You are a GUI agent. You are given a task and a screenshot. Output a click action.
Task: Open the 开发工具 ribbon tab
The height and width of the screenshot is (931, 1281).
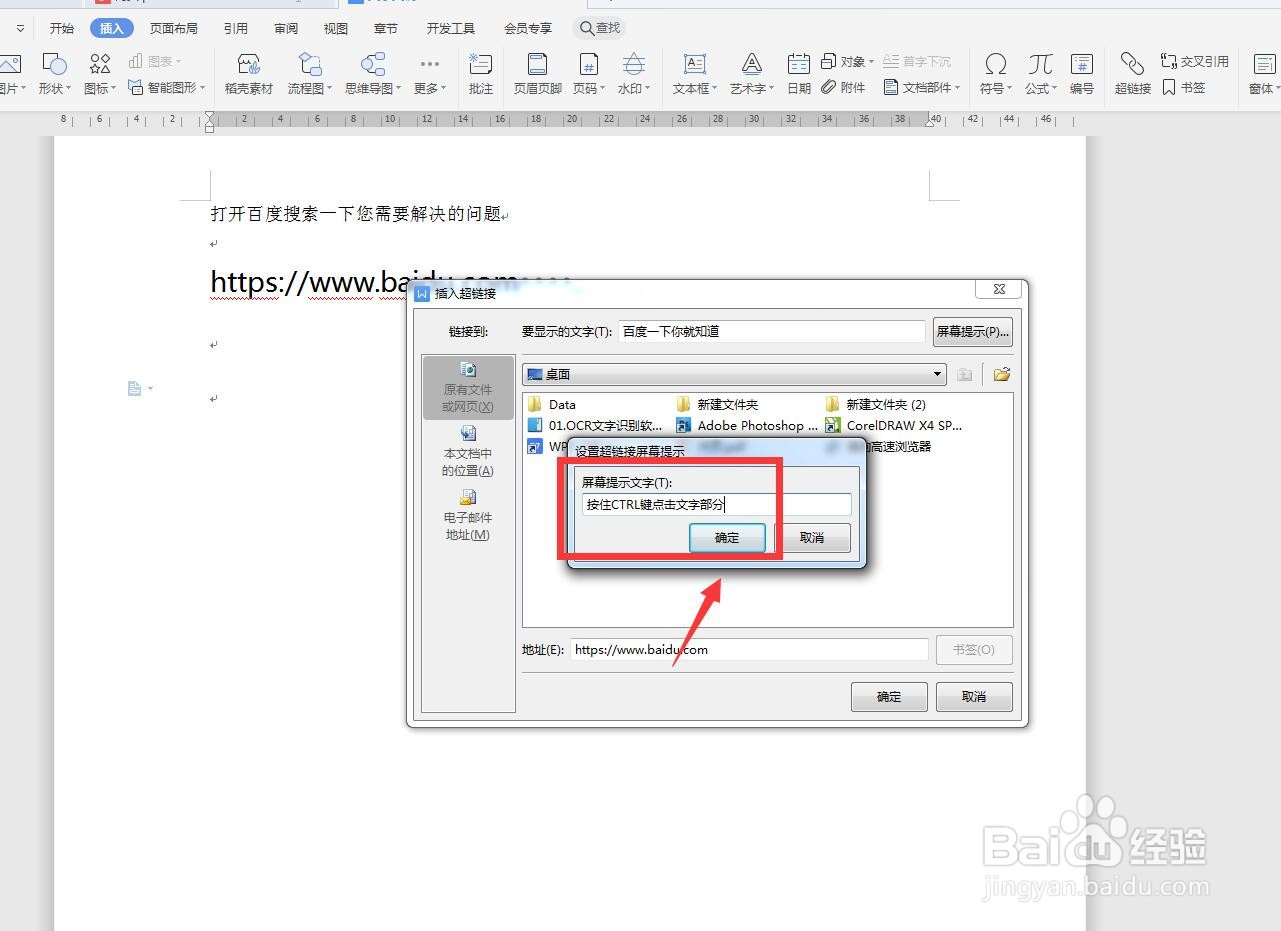point(450,28)
